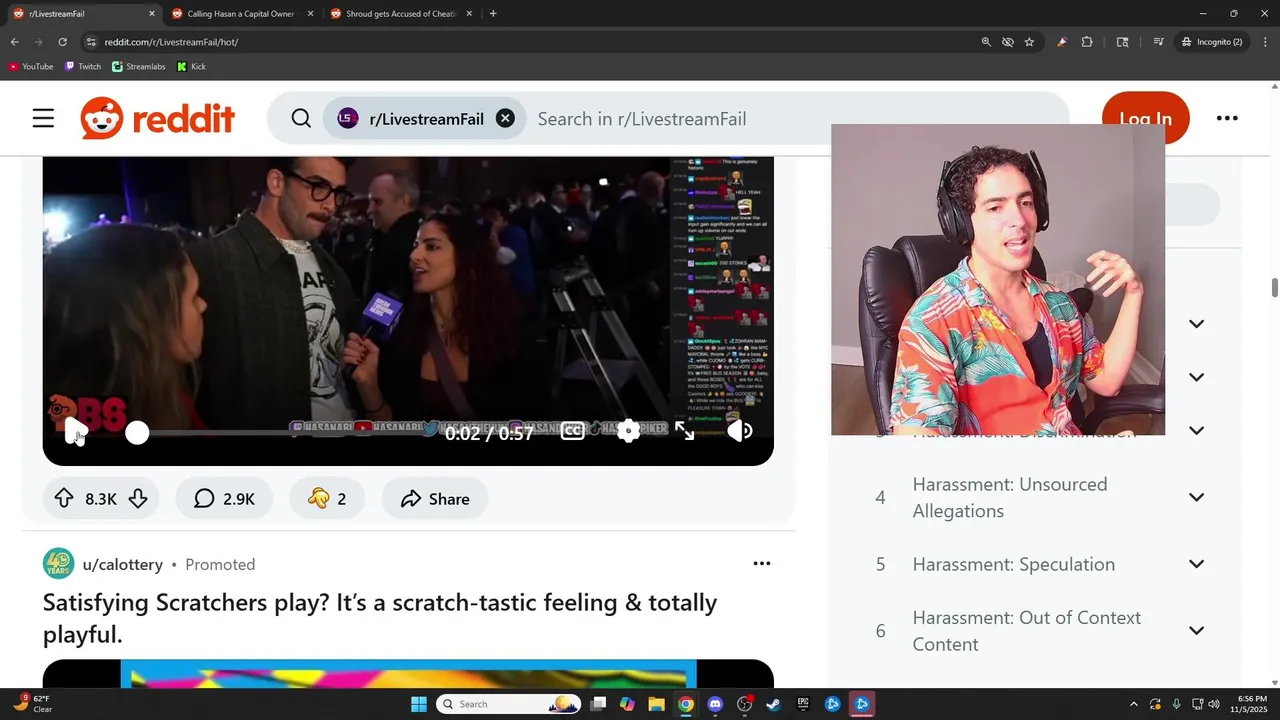Show hidden system tray icons
Viewport: 1280px width, 720px height.
[x=1133, y=704]
